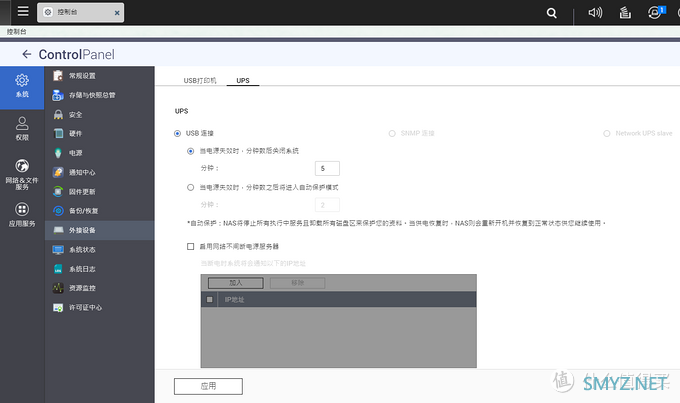Select the 权限 user category
680x403 pixels.
coord(22,128)
